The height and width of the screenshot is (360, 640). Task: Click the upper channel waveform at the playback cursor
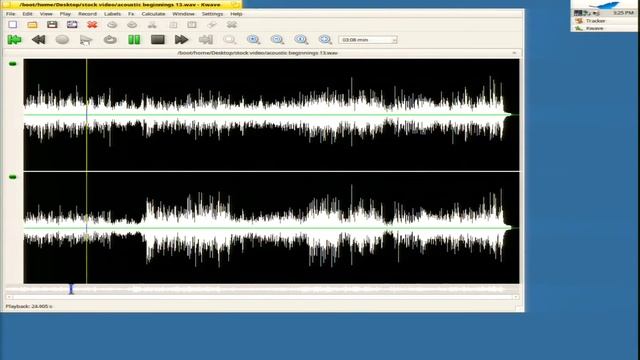coord(87,115)
